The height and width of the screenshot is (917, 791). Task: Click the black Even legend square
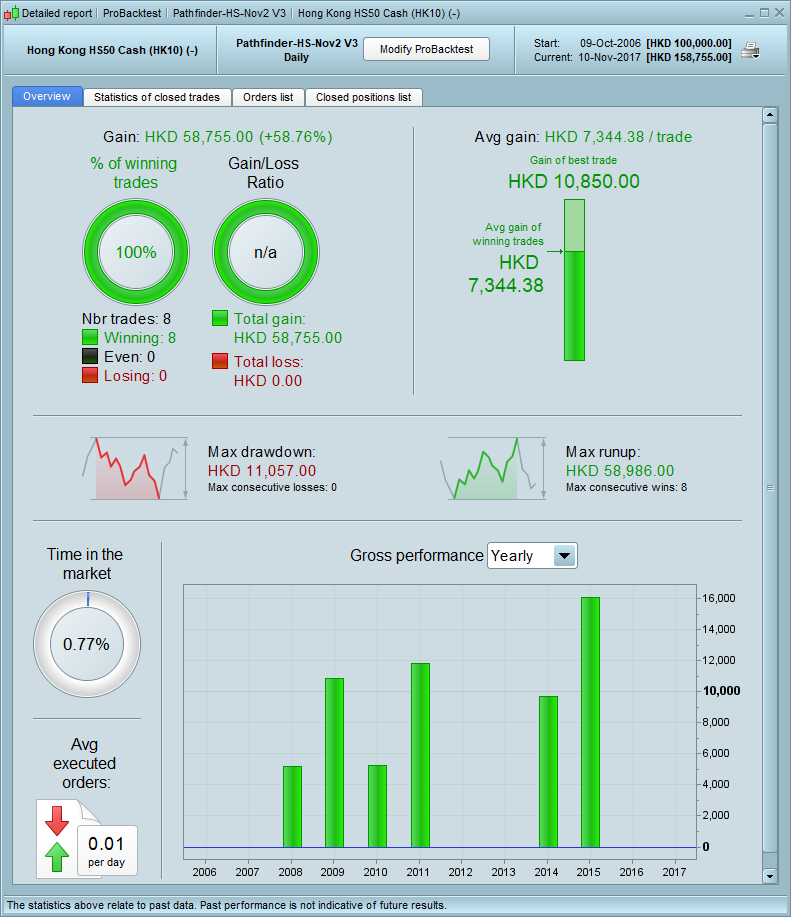pos(90,356)
